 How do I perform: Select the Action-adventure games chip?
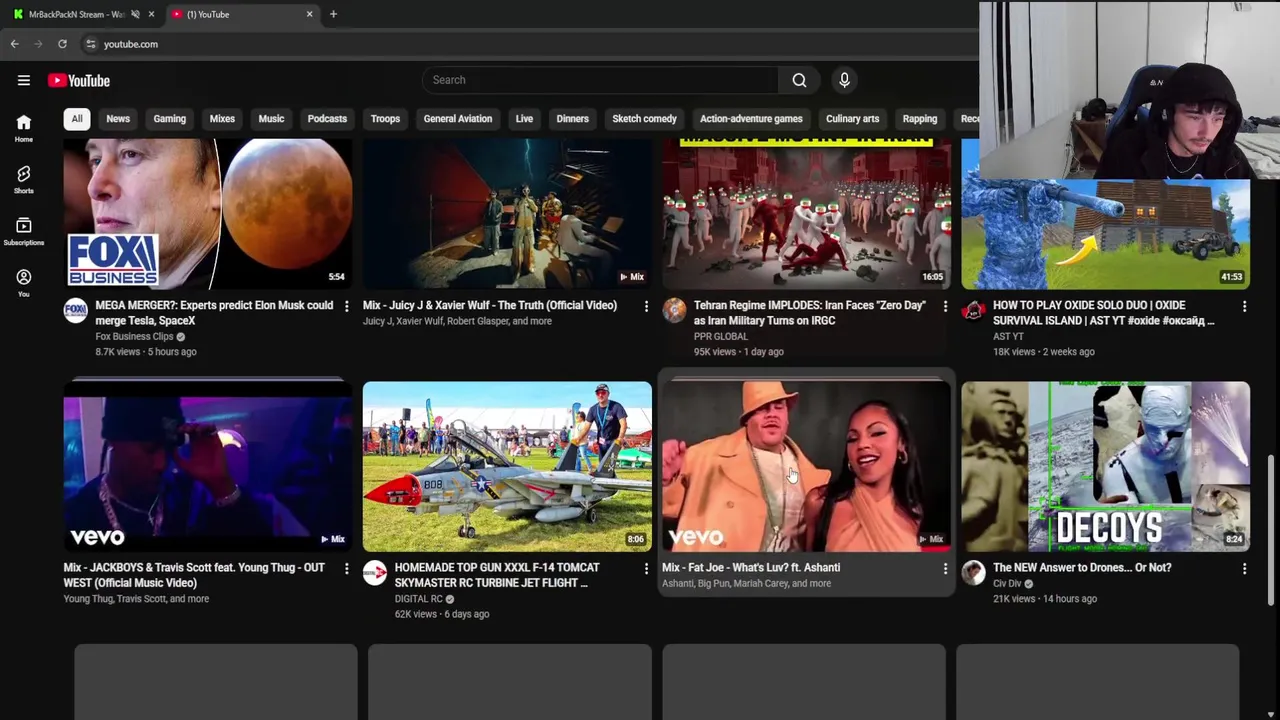point(751,119)
